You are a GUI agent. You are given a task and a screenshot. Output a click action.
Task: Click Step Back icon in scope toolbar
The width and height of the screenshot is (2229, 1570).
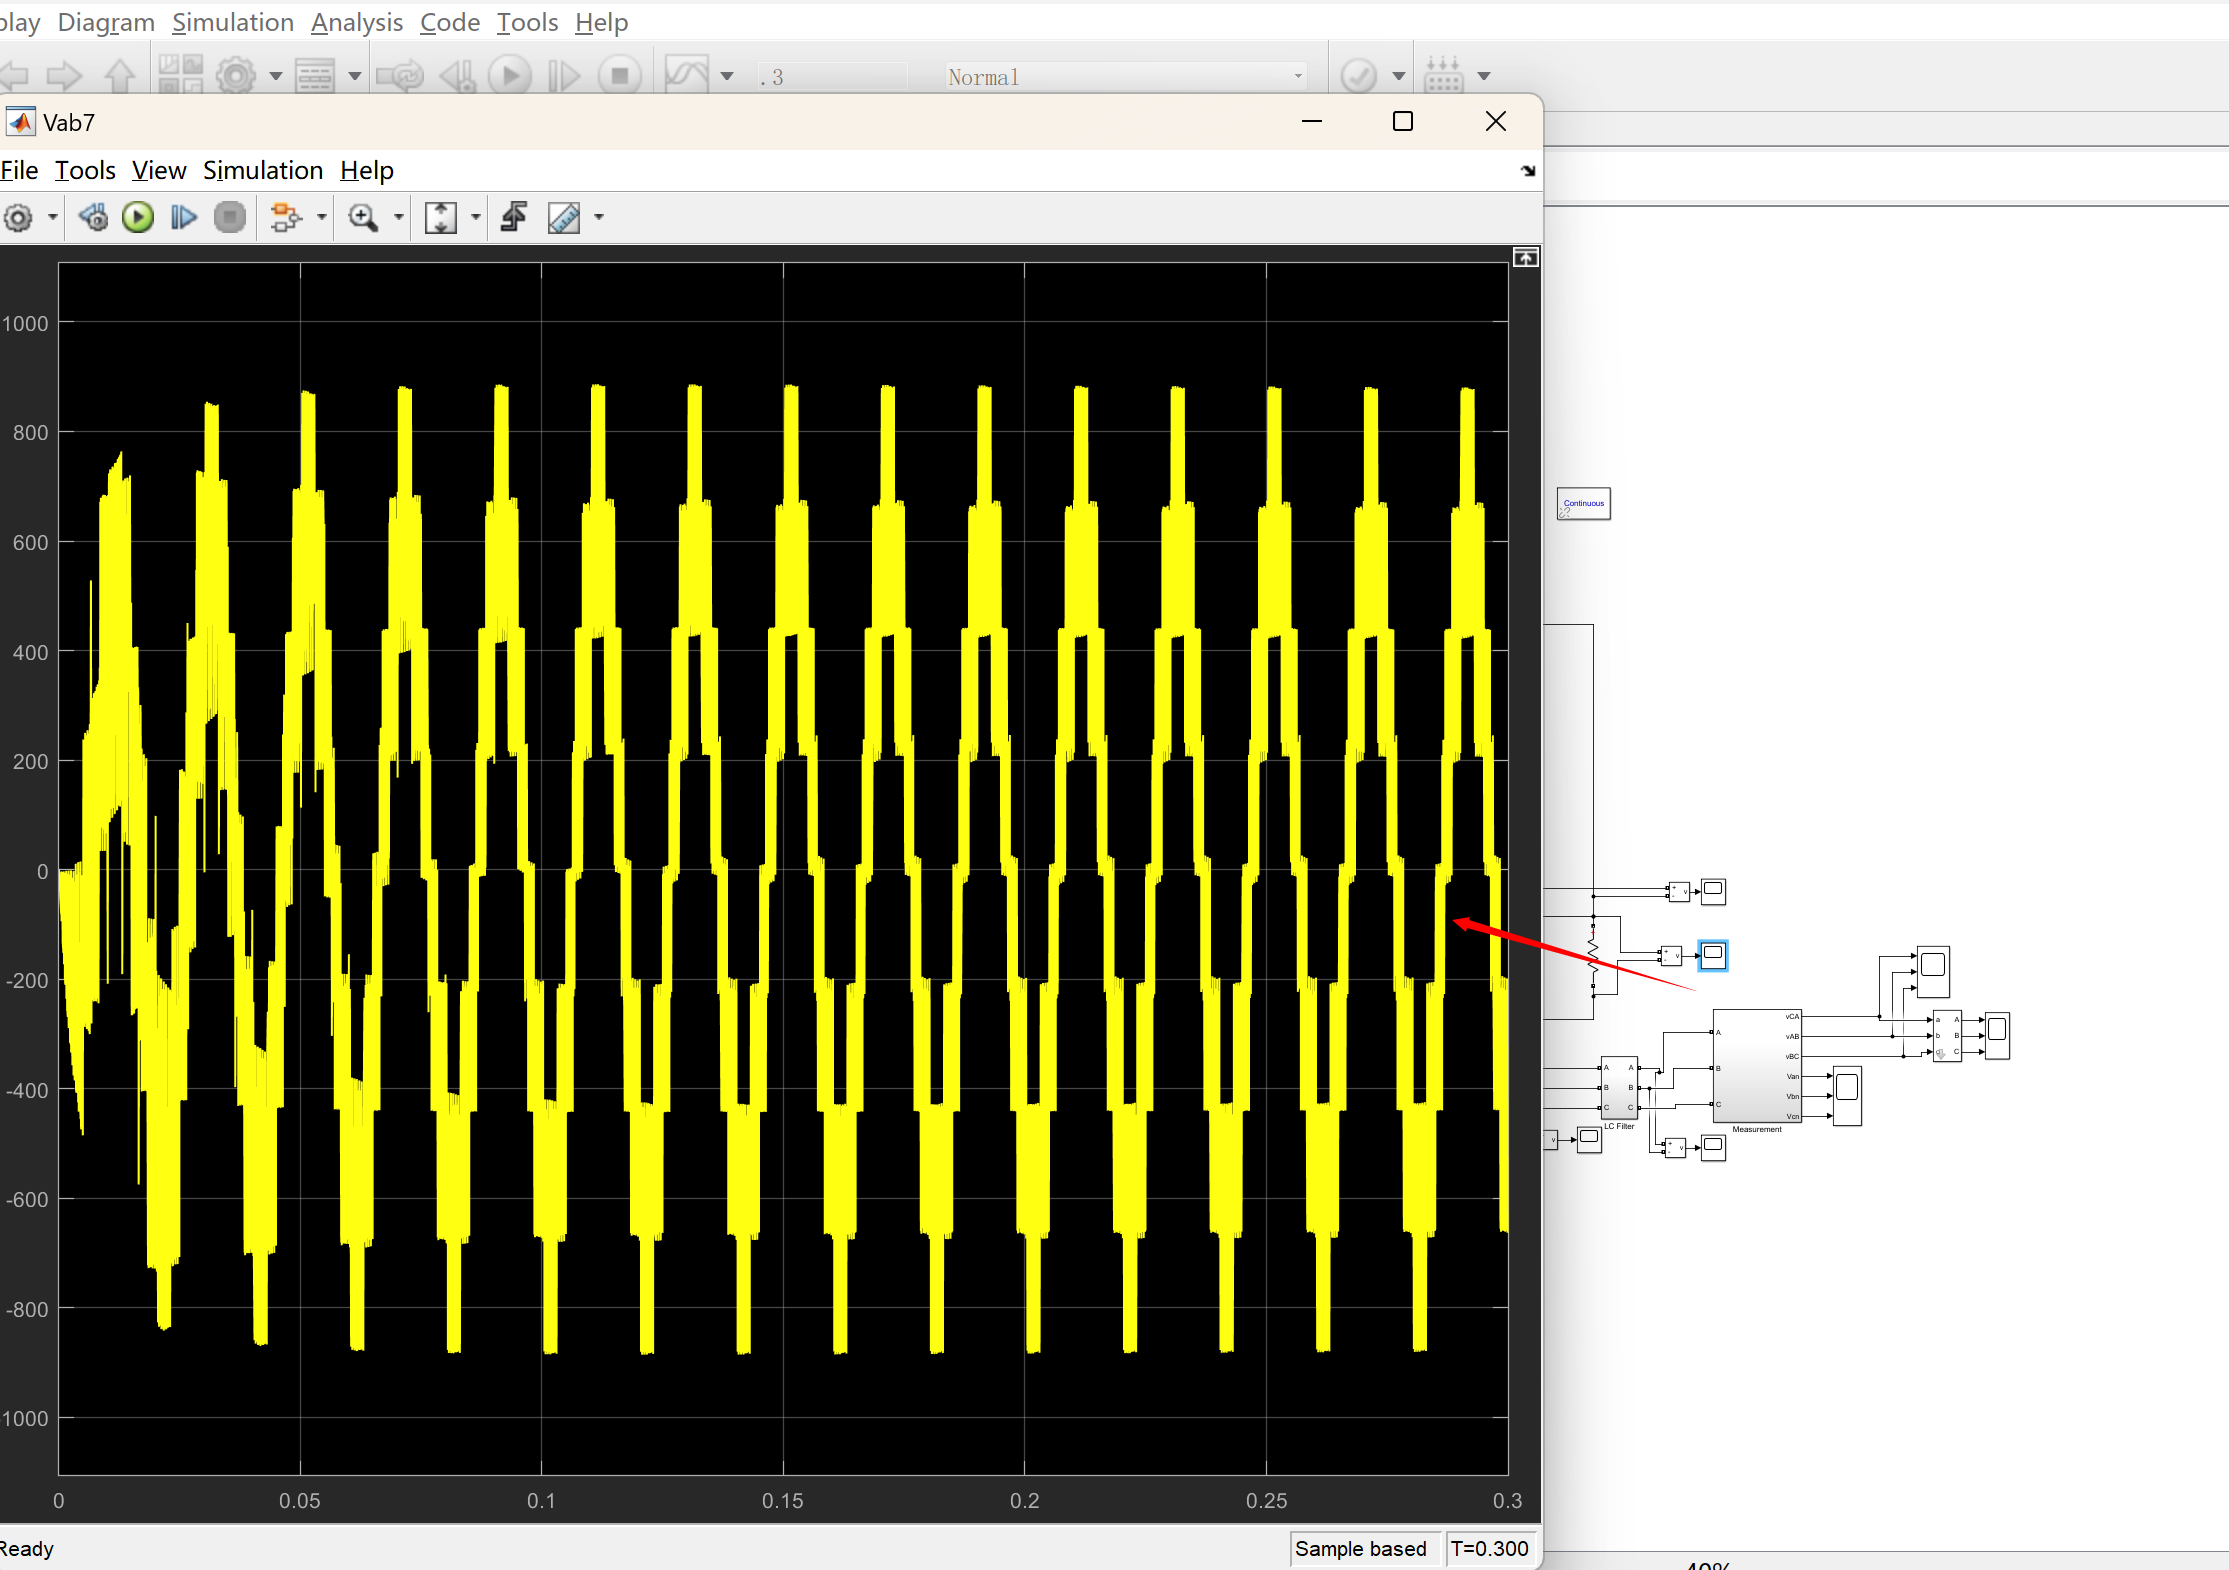coord(93,217)
